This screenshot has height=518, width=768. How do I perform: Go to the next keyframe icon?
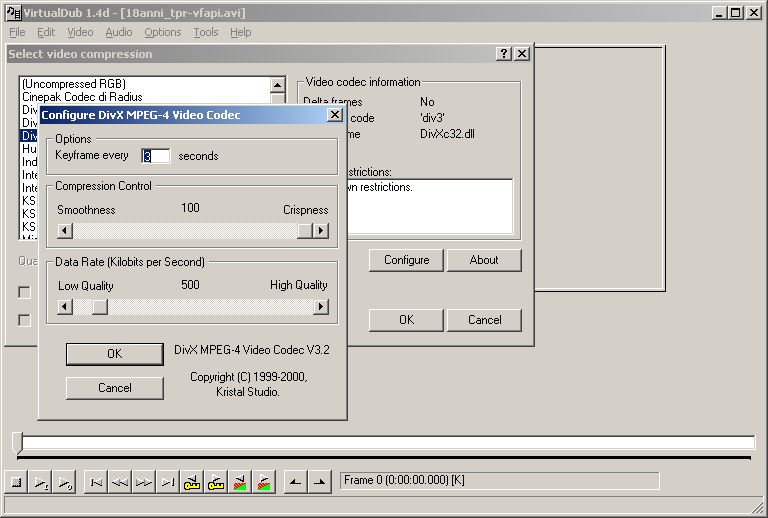coord(216,482)
